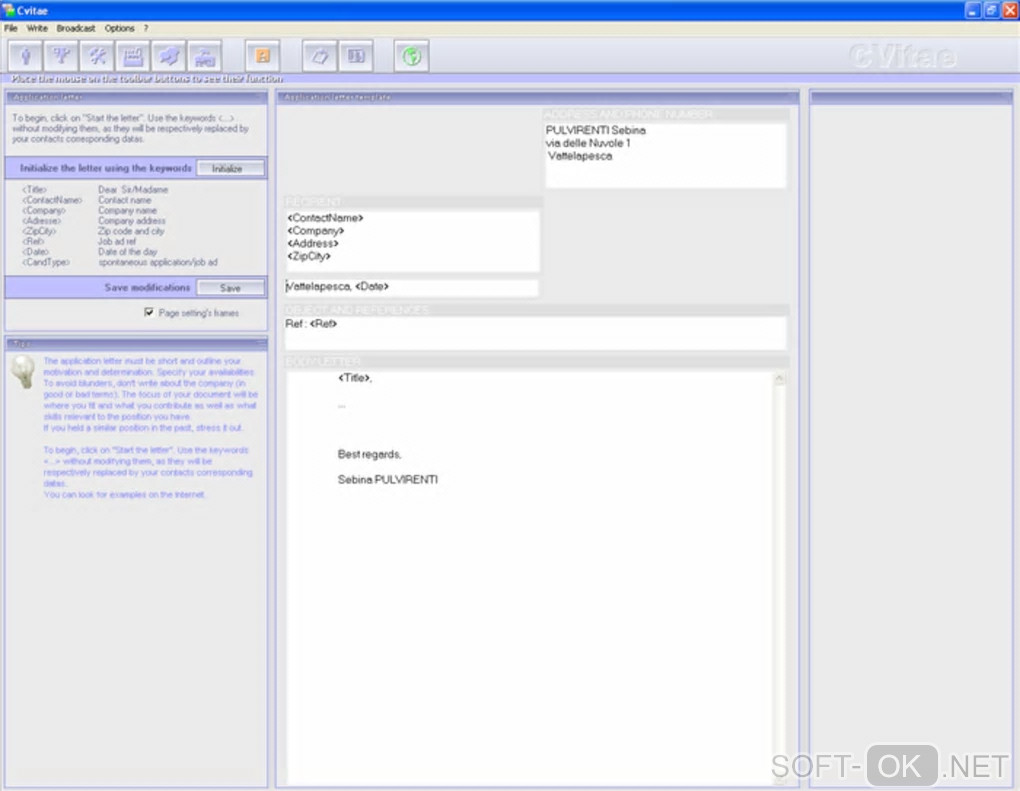Click the Job ad ref keyword description

coord(117,241)
